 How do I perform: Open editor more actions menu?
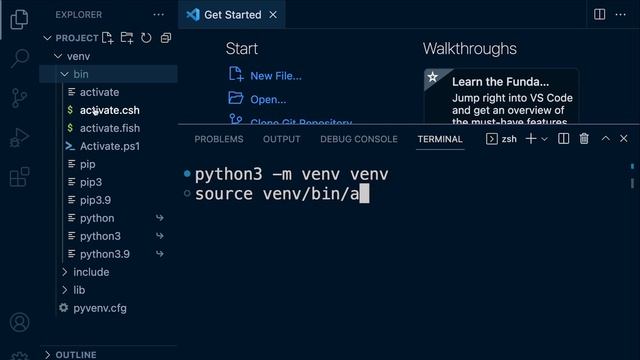(620, 14)
